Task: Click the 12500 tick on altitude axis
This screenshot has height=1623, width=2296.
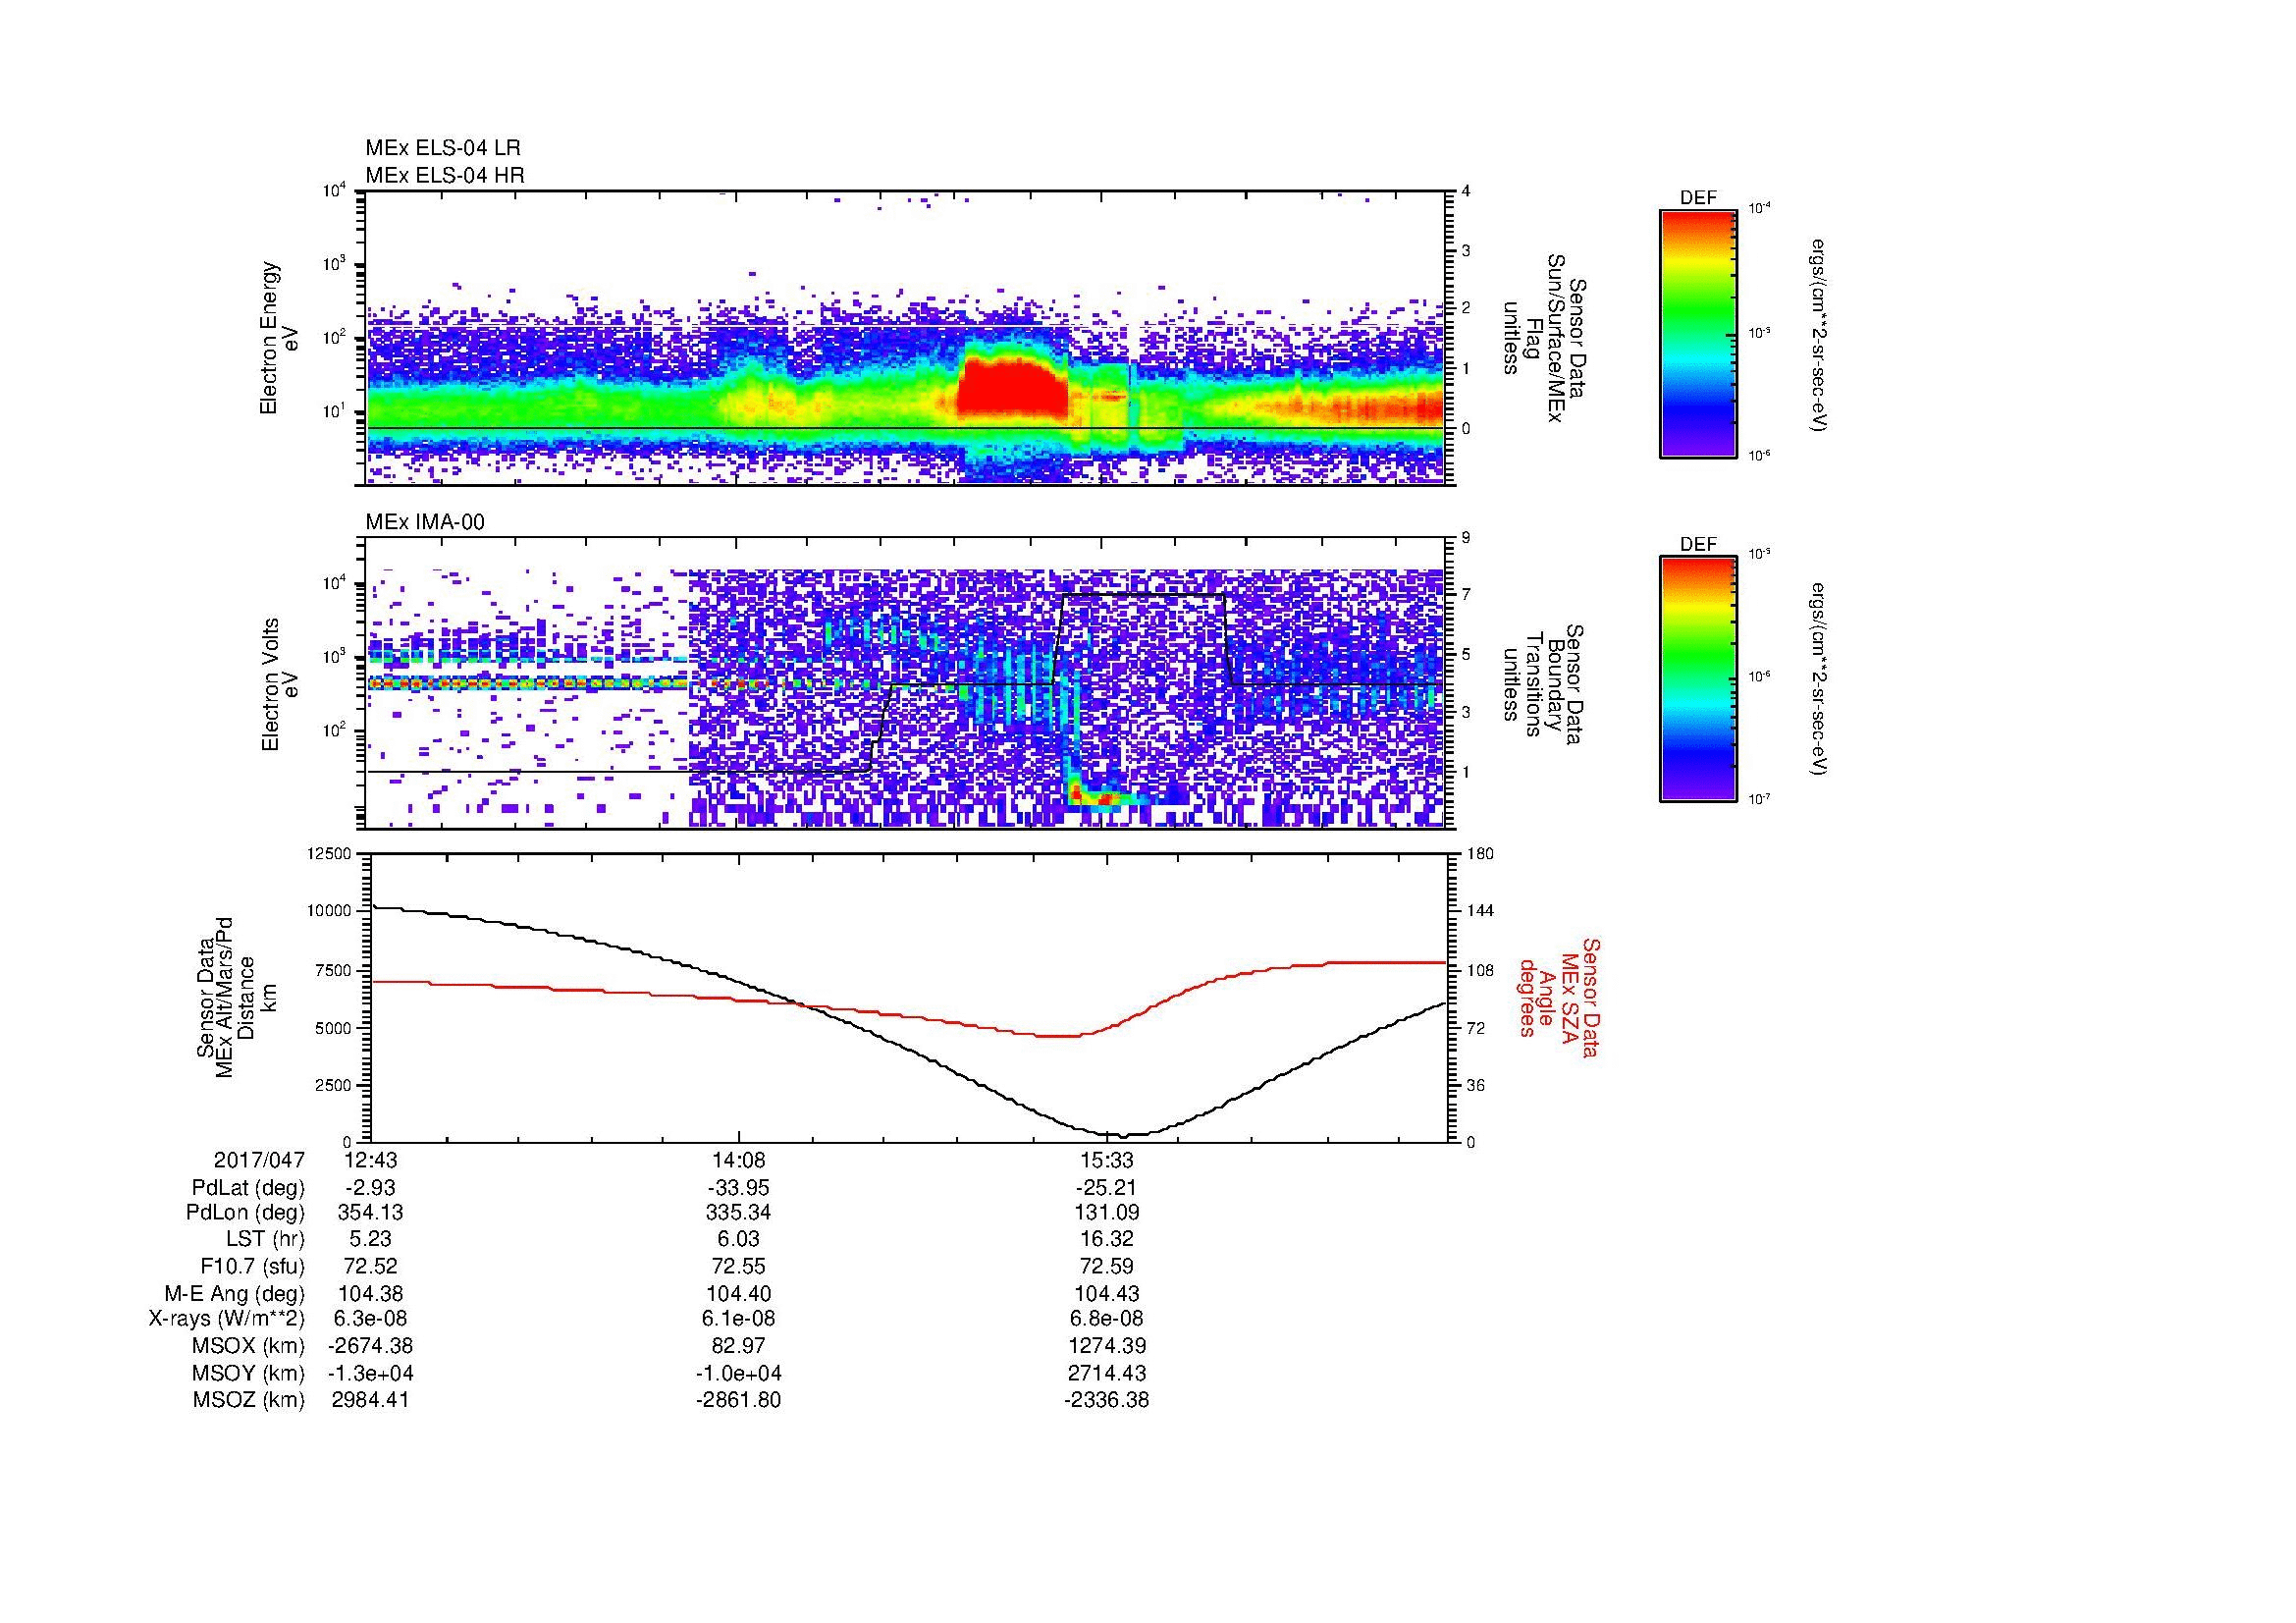Action: point(331,853)
